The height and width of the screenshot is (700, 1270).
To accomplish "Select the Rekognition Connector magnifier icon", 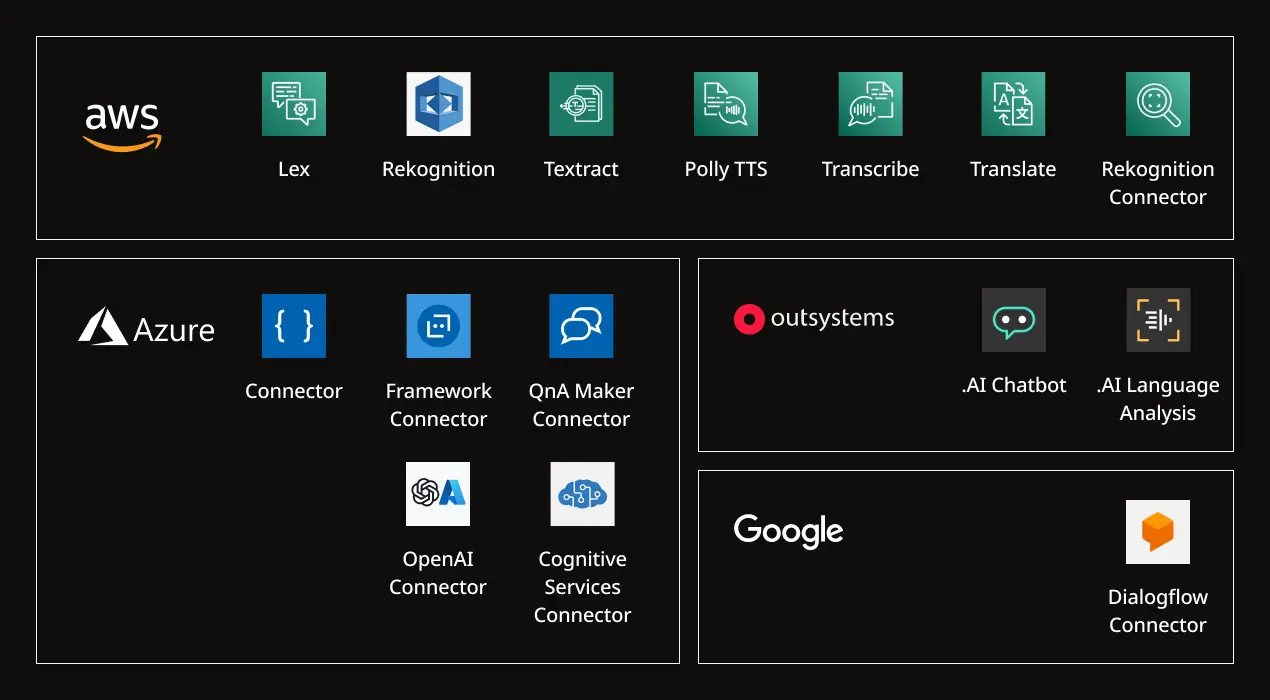I will [x=1157, y=103].
